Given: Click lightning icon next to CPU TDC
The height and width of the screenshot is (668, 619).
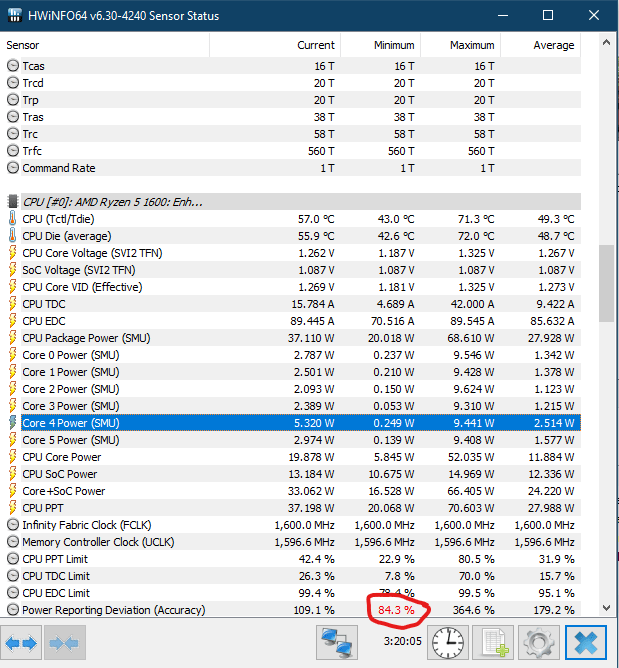Looking at the screenshot, I should pyautogui.click(x=13, y=304).
